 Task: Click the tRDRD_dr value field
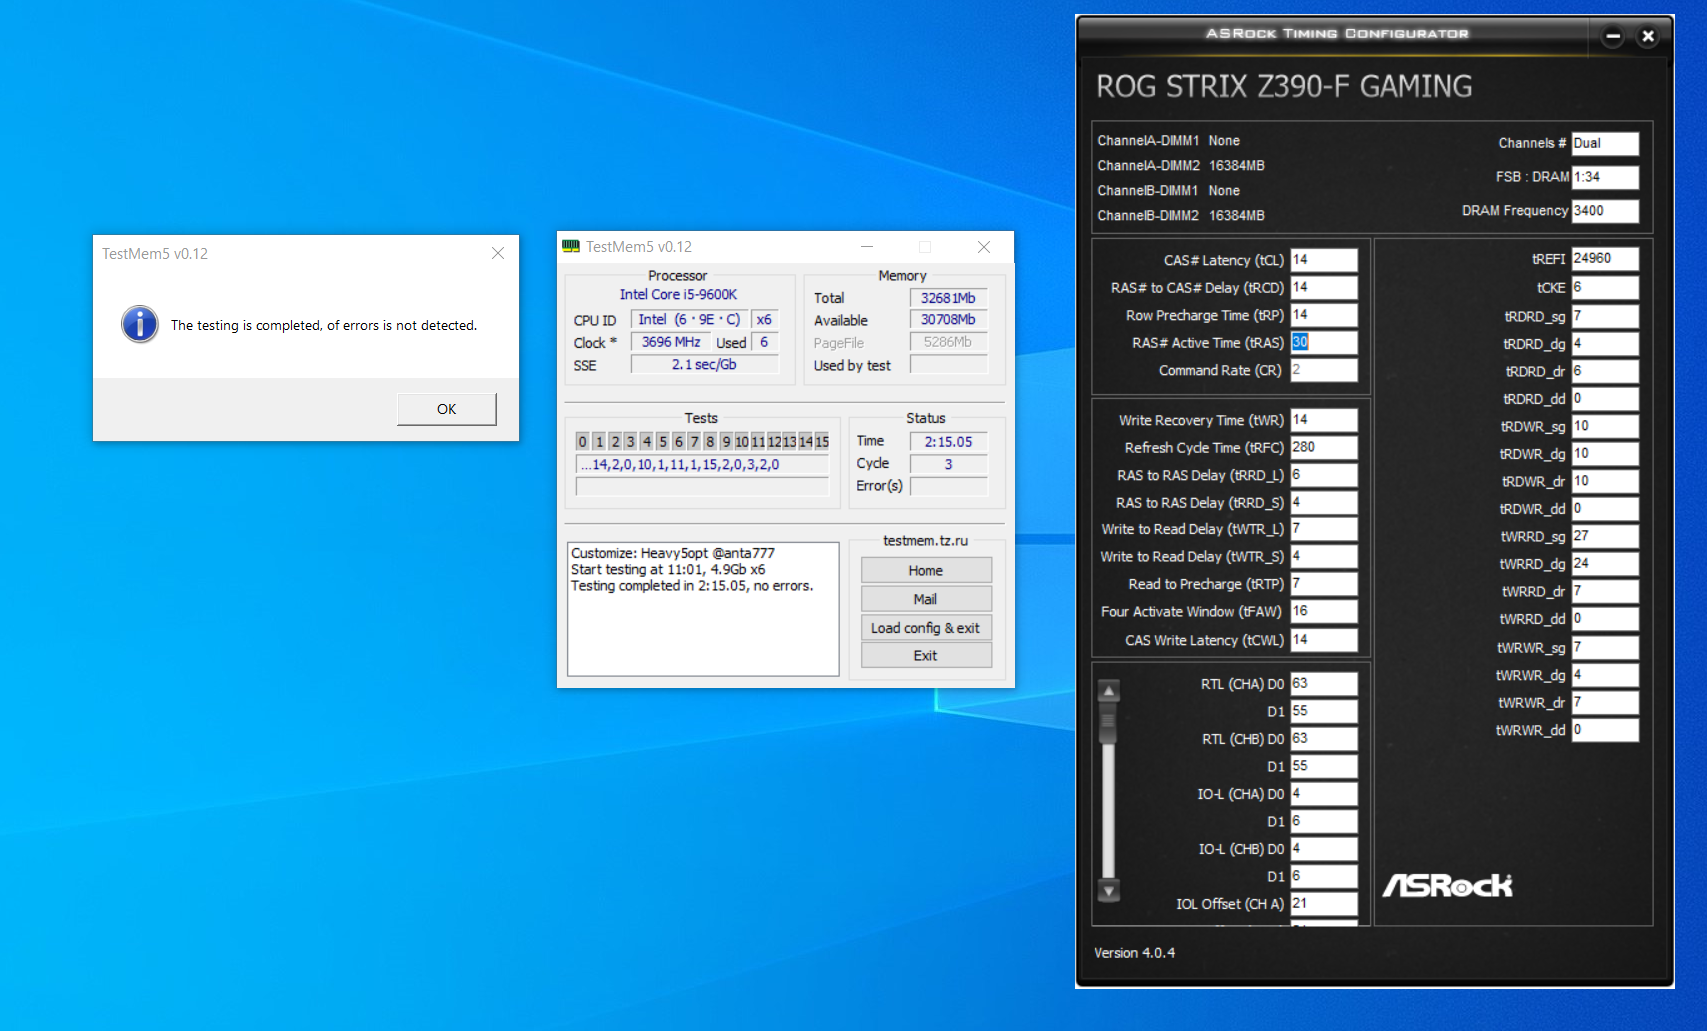1605,371
